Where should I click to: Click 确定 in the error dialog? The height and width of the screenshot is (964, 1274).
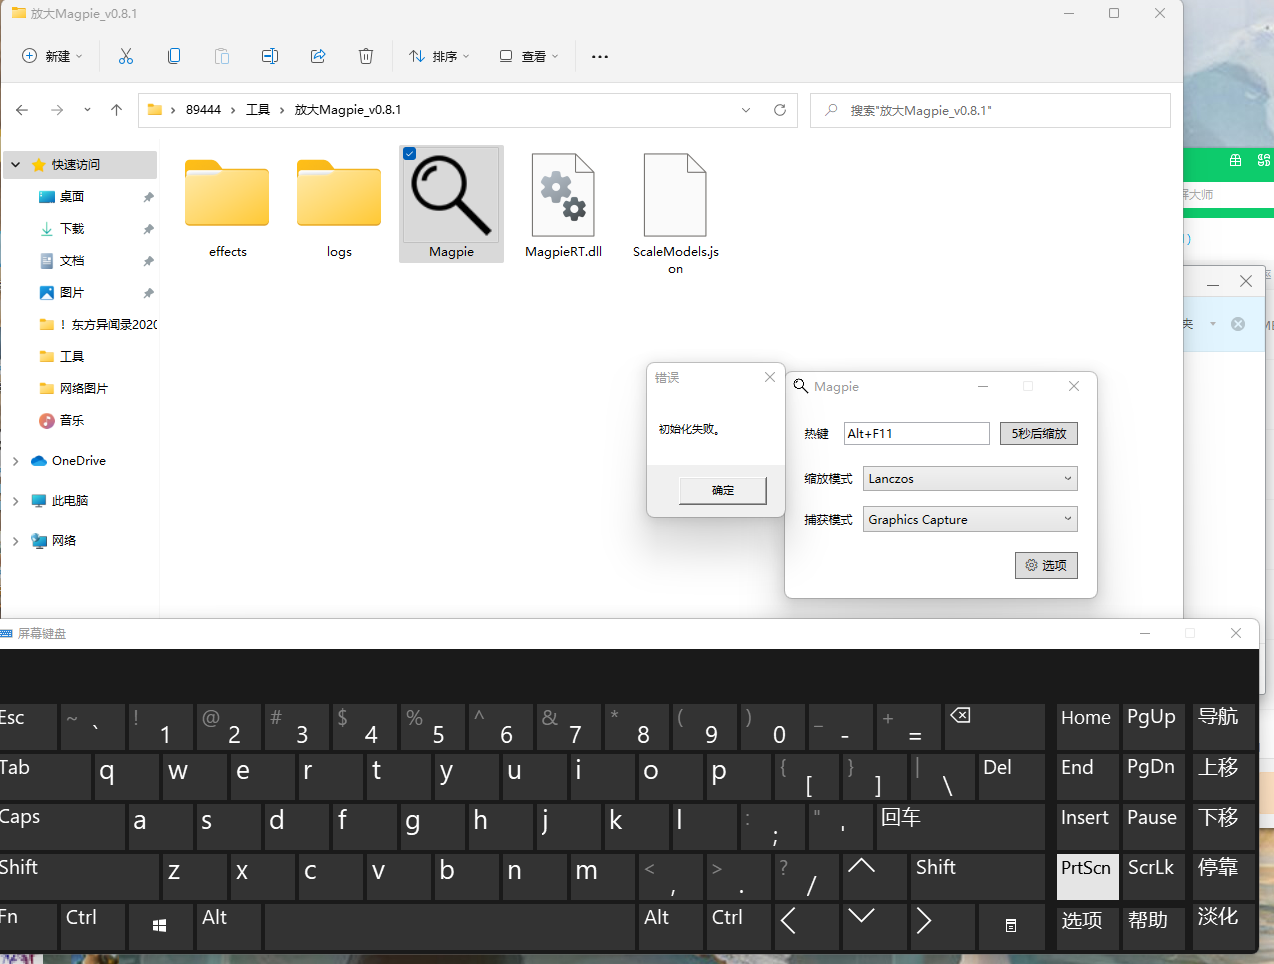(723, 490)
